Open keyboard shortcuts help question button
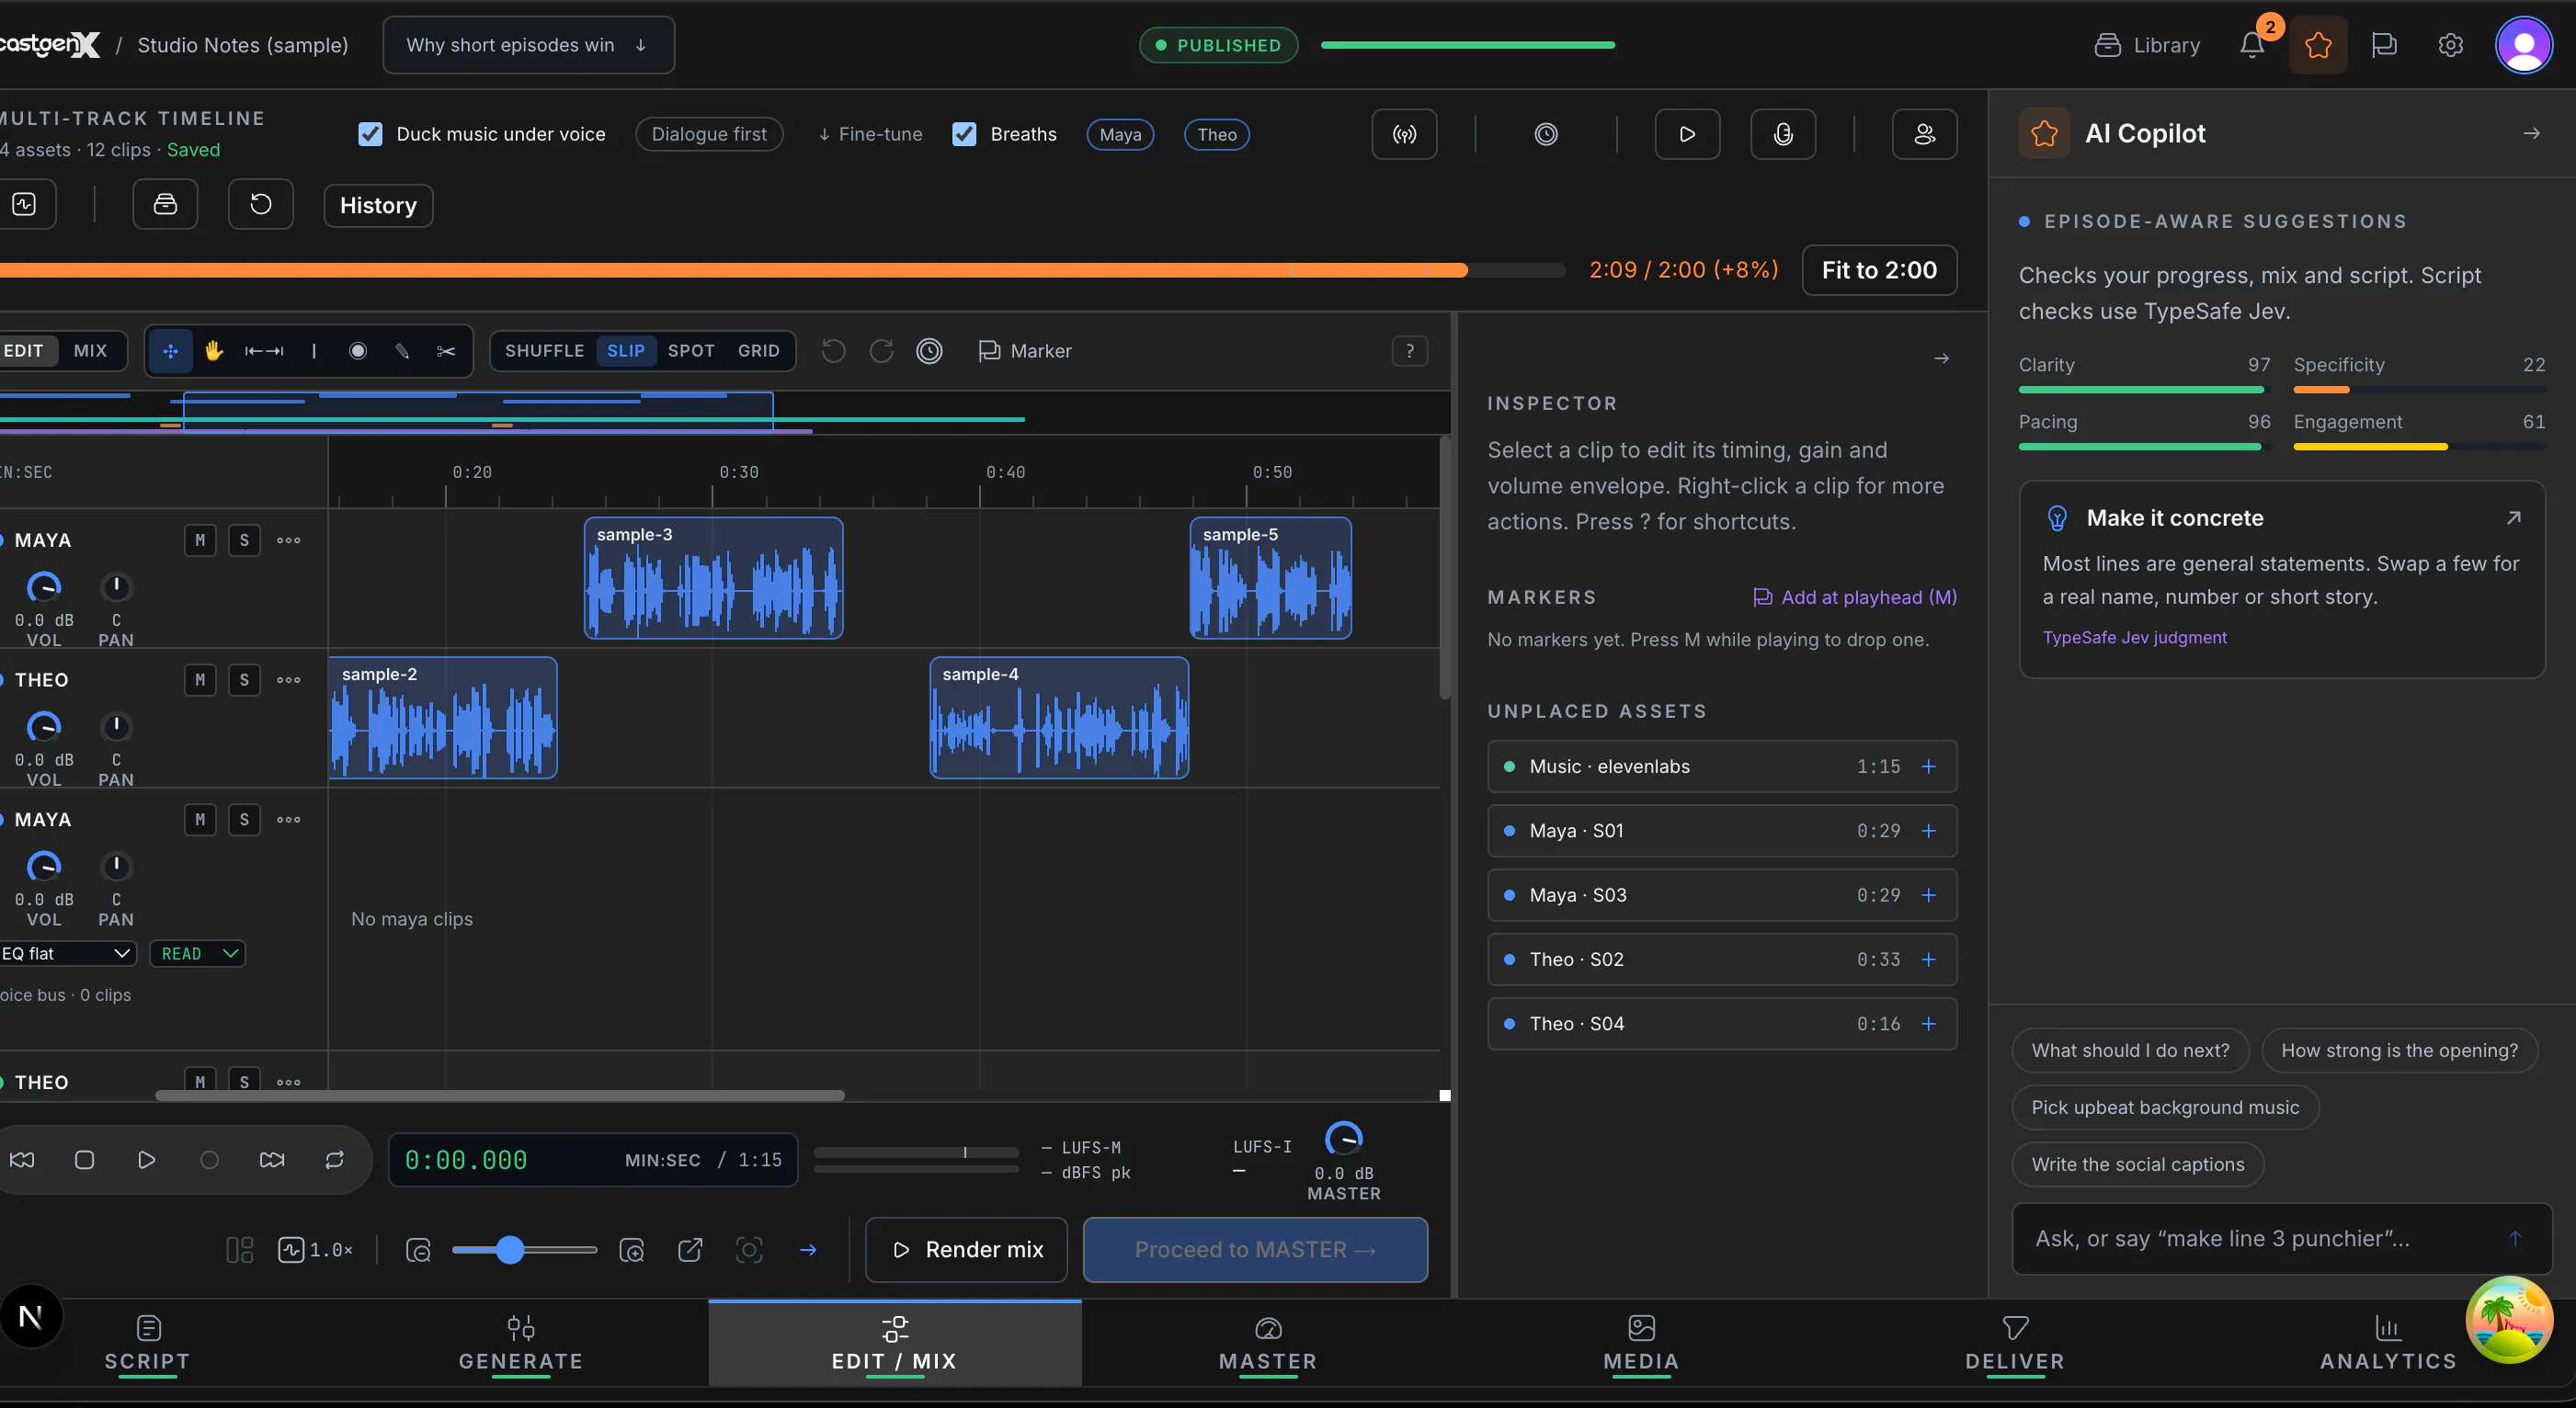 1409,351
